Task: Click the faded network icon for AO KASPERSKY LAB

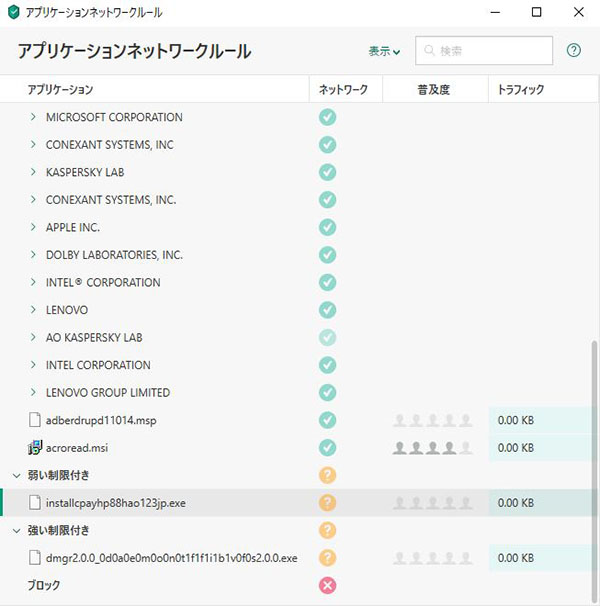Action: click(327, 337)
